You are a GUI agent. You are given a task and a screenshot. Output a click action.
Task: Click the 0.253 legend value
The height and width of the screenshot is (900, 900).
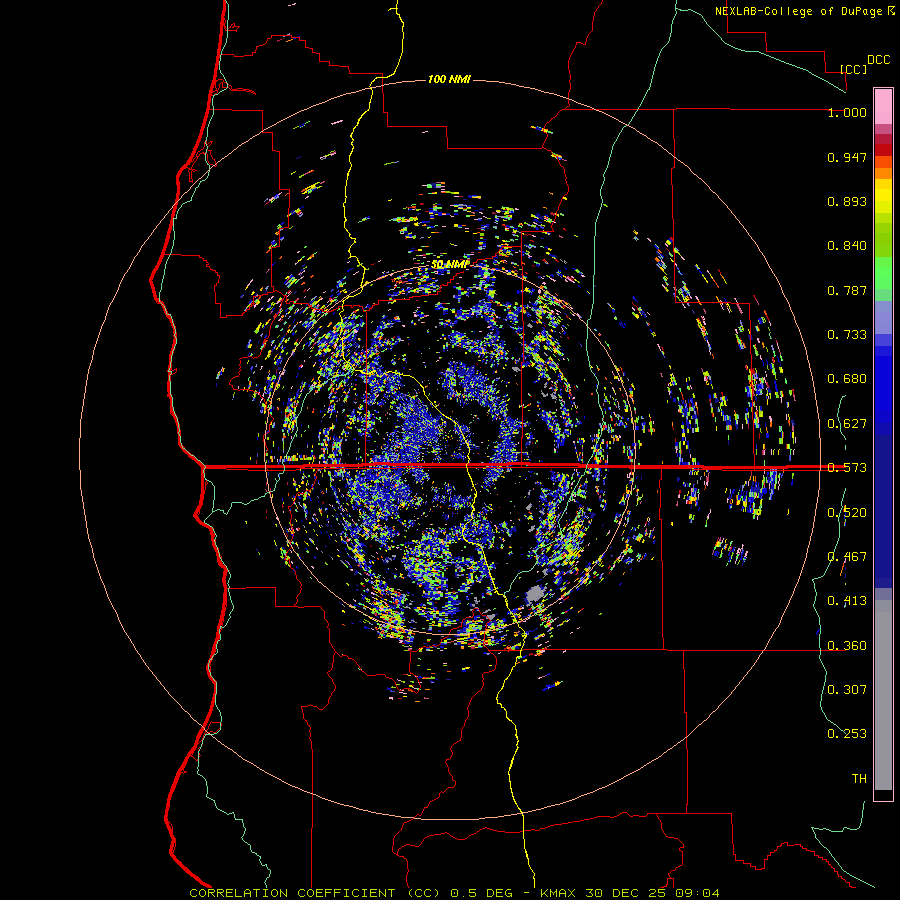click(847, 734)
